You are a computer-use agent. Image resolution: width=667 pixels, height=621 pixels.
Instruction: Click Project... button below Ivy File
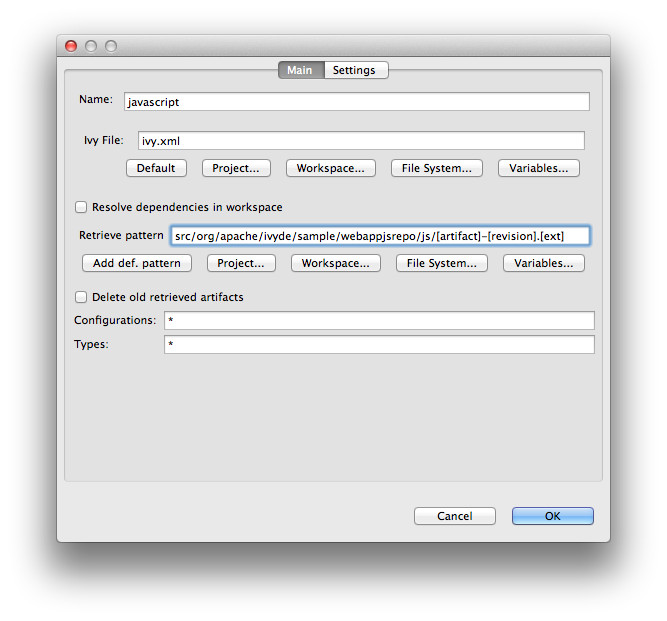pyautogui.click(x=236, y=168)
